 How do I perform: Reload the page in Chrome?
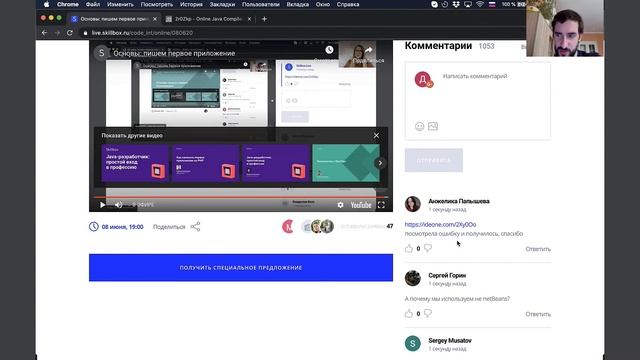[70, 33]
